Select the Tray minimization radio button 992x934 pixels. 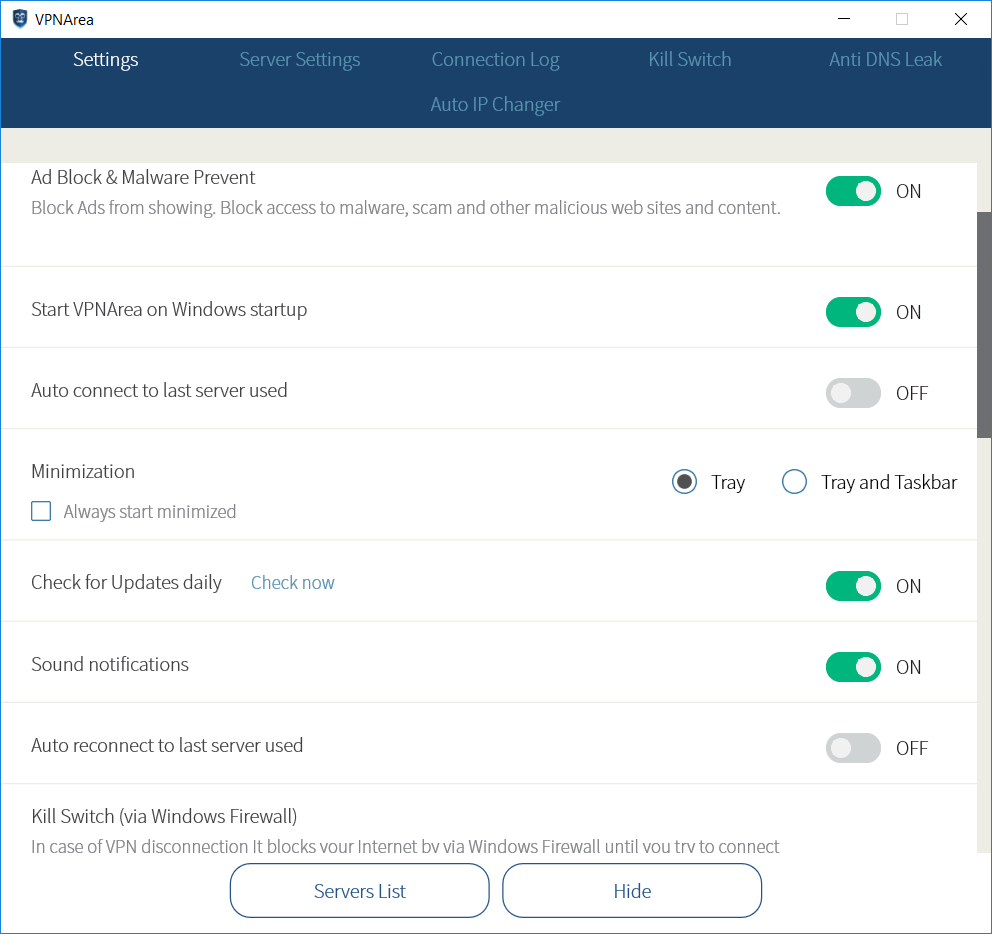click(685, 482)
